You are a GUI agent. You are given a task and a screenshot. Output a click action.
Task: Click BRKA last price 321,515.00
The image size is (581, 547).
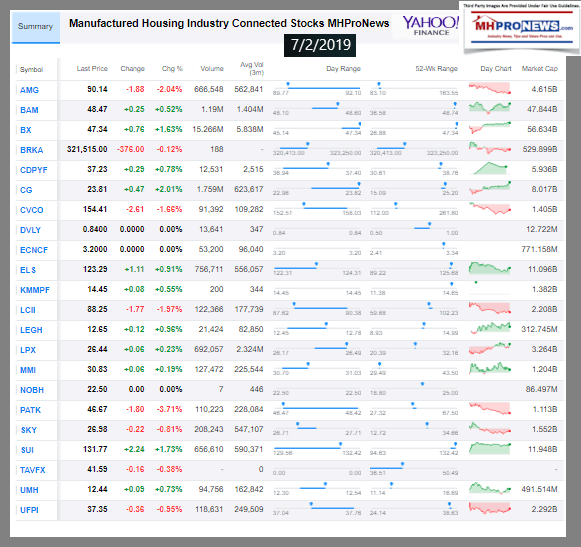click(x=87, y=149)
